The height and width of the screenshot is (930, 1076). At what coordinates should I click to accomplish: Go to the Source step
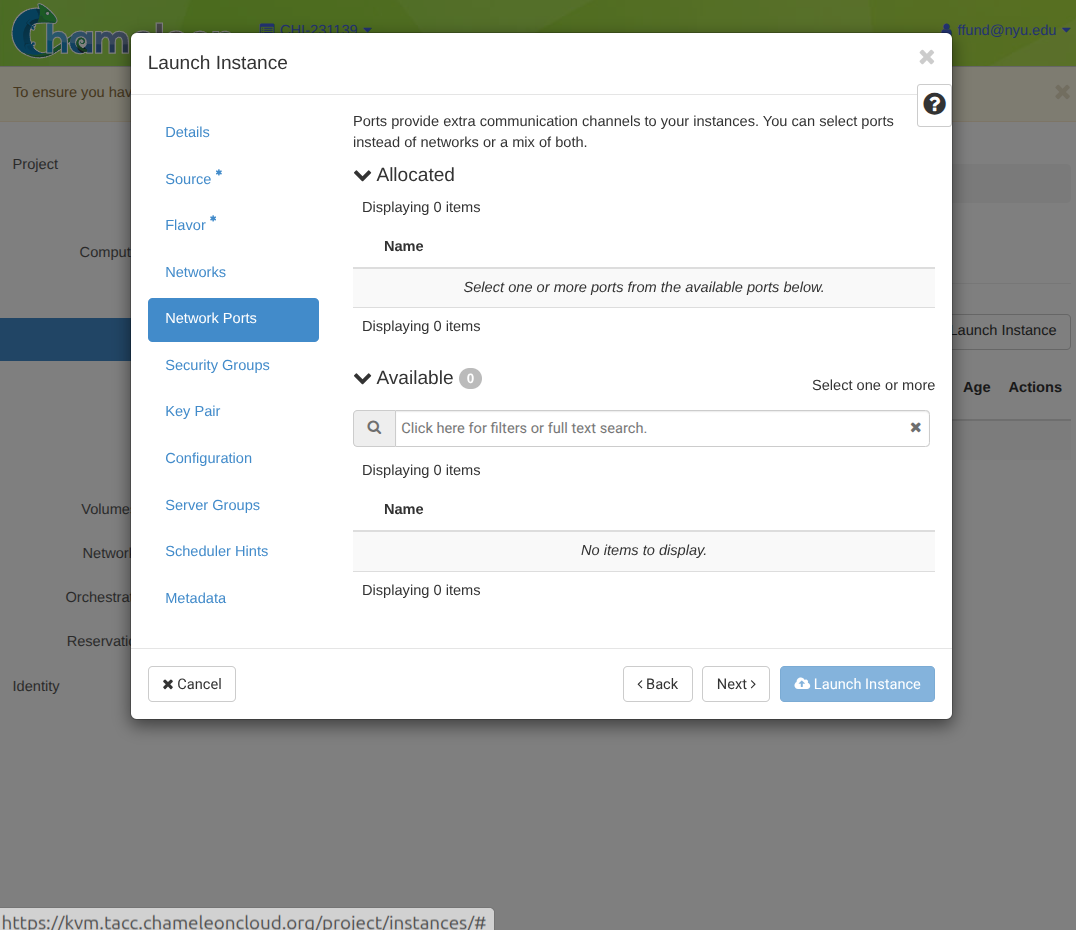pos(188,179)
